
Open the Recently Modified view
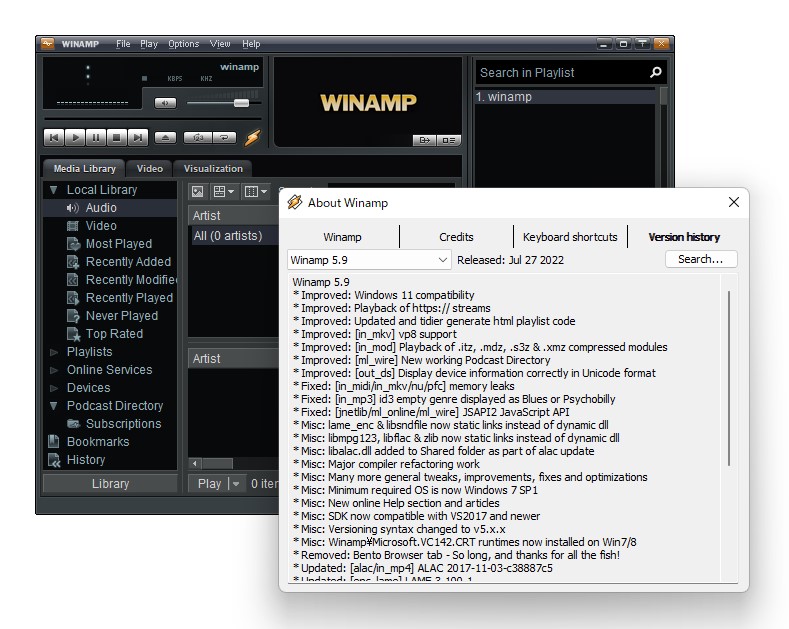coord(131,280)
